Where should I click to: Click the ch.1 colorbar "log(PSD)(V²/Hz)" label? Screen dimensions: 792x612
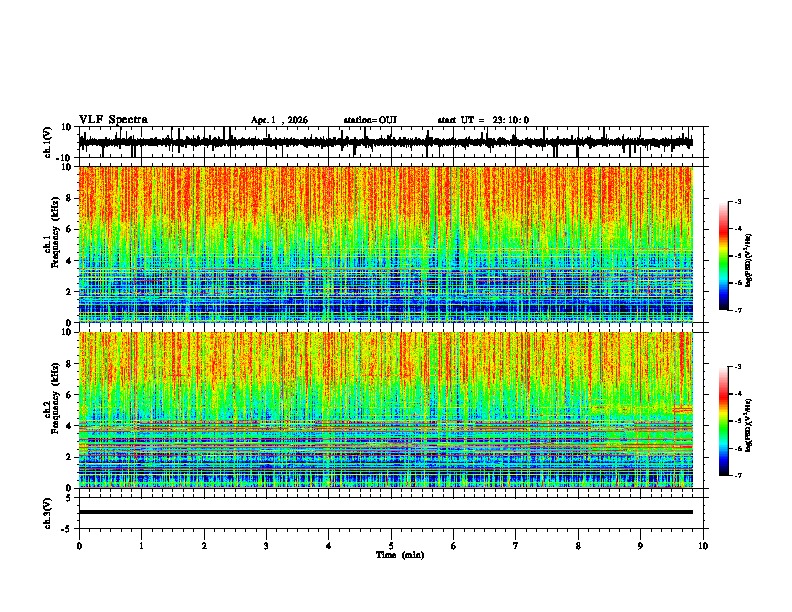point(748,261)
